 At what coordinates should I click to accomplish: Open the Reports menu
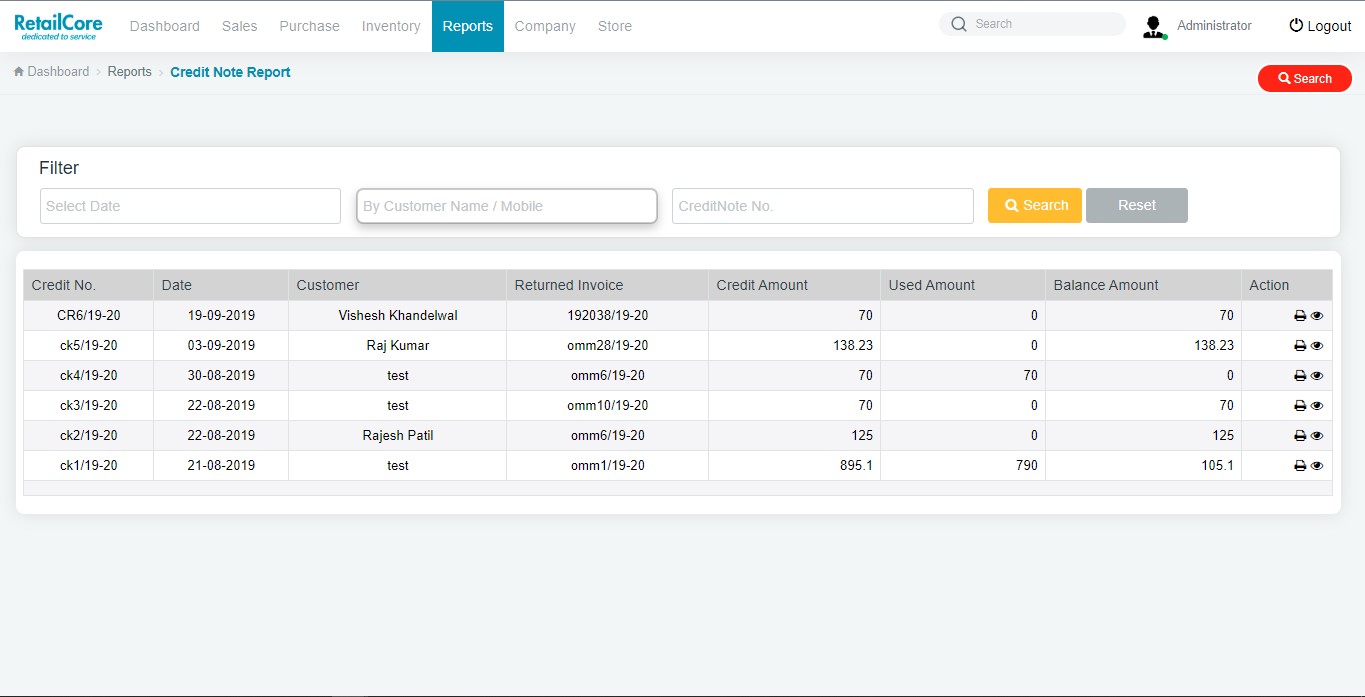[x=468, y=26]
